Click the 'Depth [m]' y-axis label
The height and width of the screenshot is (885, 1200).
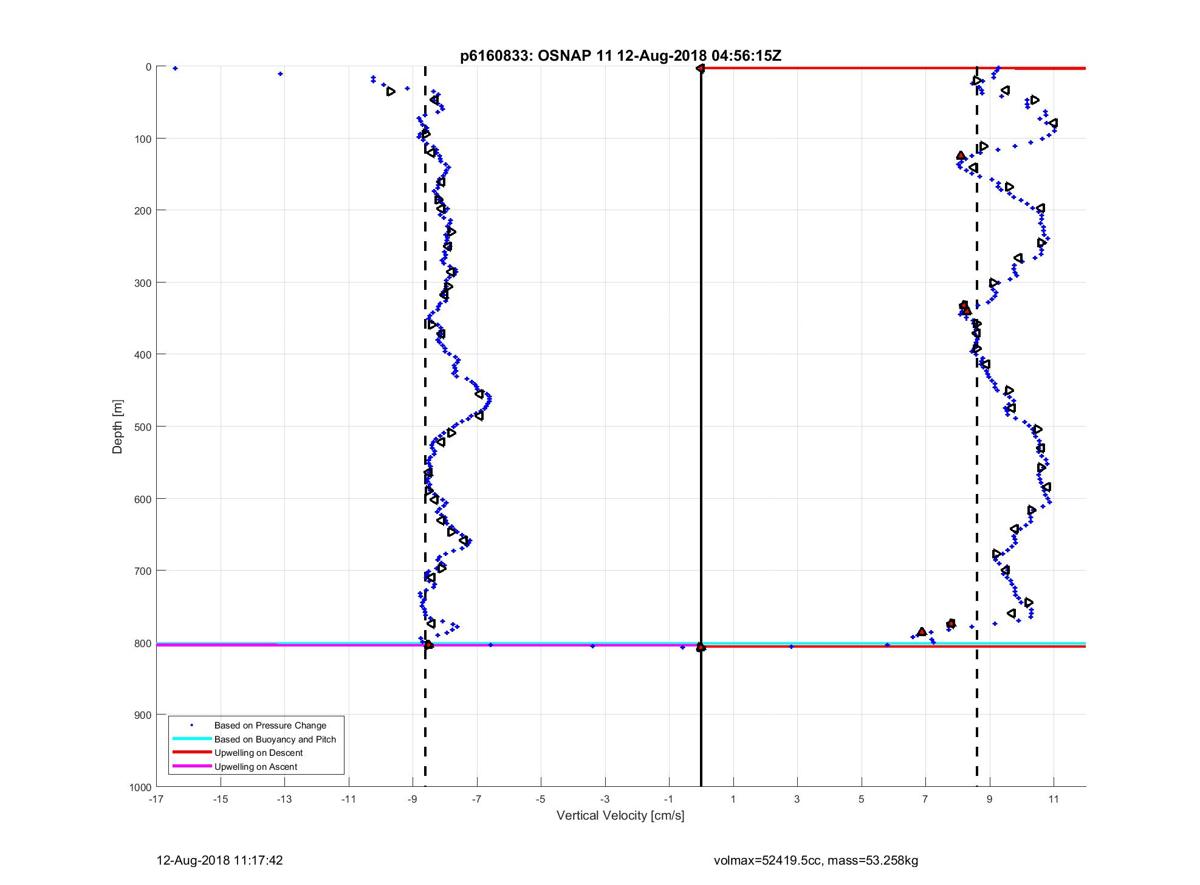pyautogui.click(x=118, y=426)
